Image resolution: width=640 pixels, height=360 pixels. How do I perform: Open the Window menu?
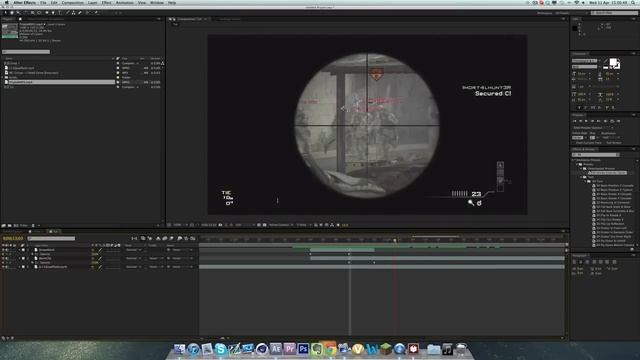(157, 2)
